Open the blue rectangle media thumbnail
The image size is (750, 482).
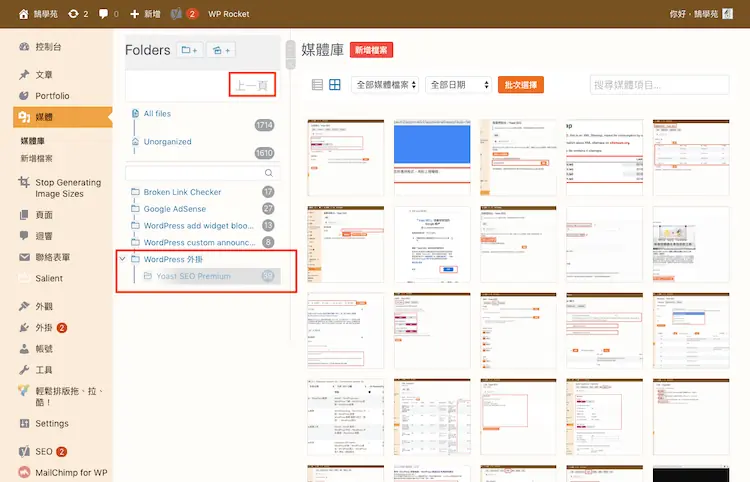tap(432, 158)
